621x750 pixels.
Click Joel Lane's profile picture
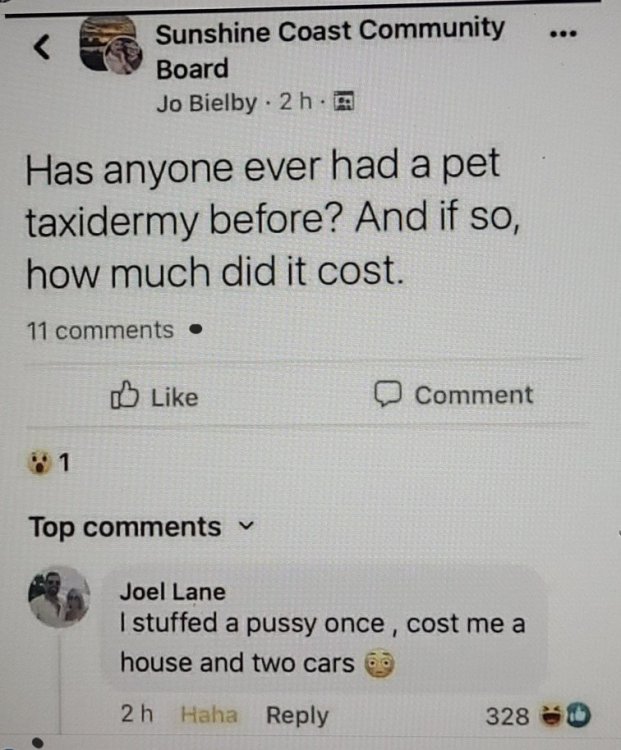(x=59, y=597)
